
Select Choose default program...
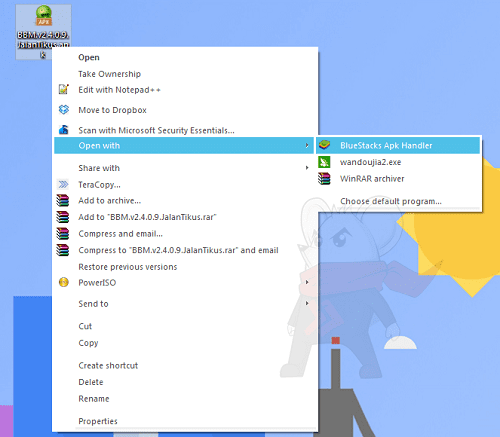[x=398, y=201]
